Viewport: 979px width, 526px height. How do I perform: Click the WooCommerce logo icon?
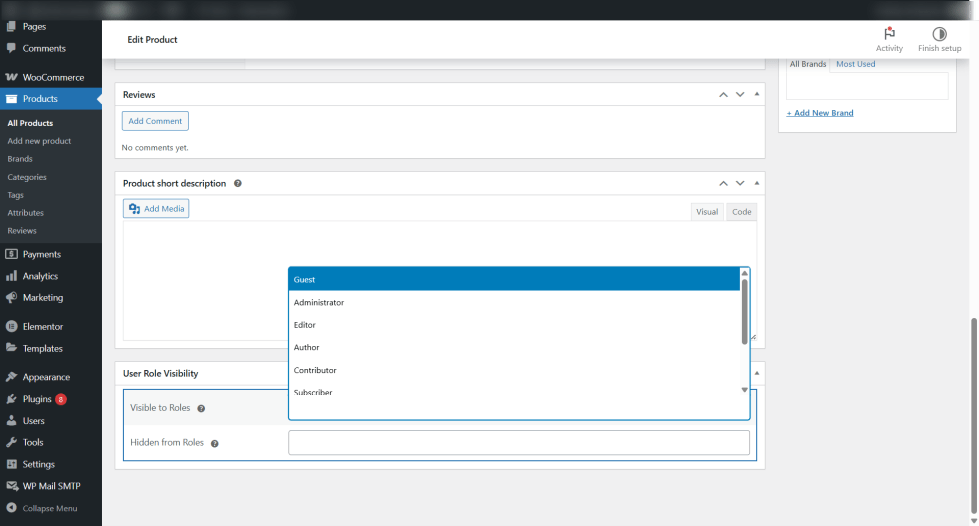click(x=11, y=77)
